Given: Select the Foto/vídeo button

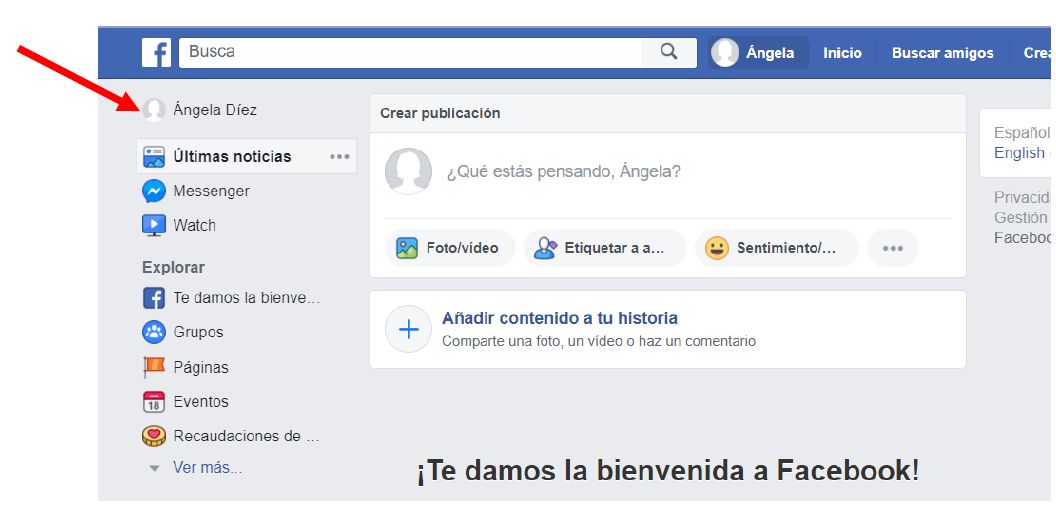Looking at the screenshot, I should 450,248.
